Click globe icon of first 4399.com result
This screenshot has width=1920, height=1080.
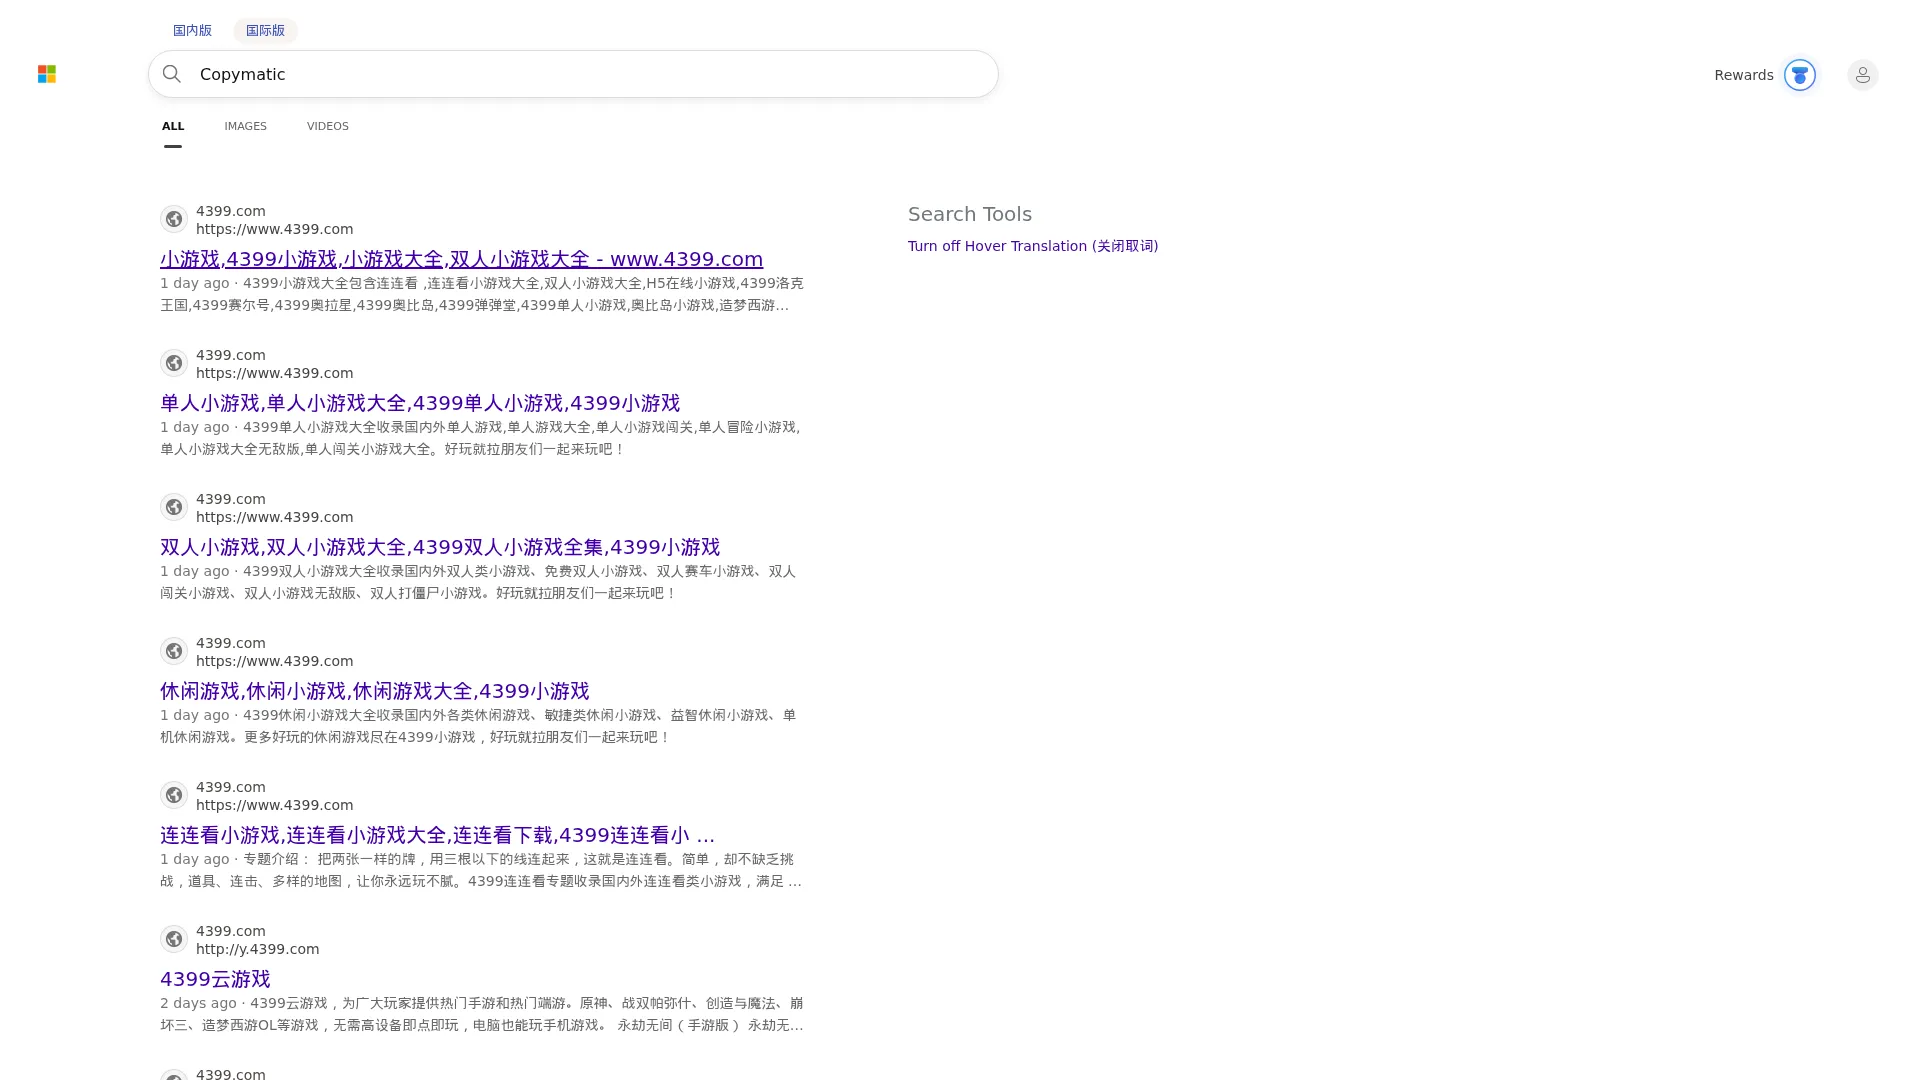(x=174, y=219)
